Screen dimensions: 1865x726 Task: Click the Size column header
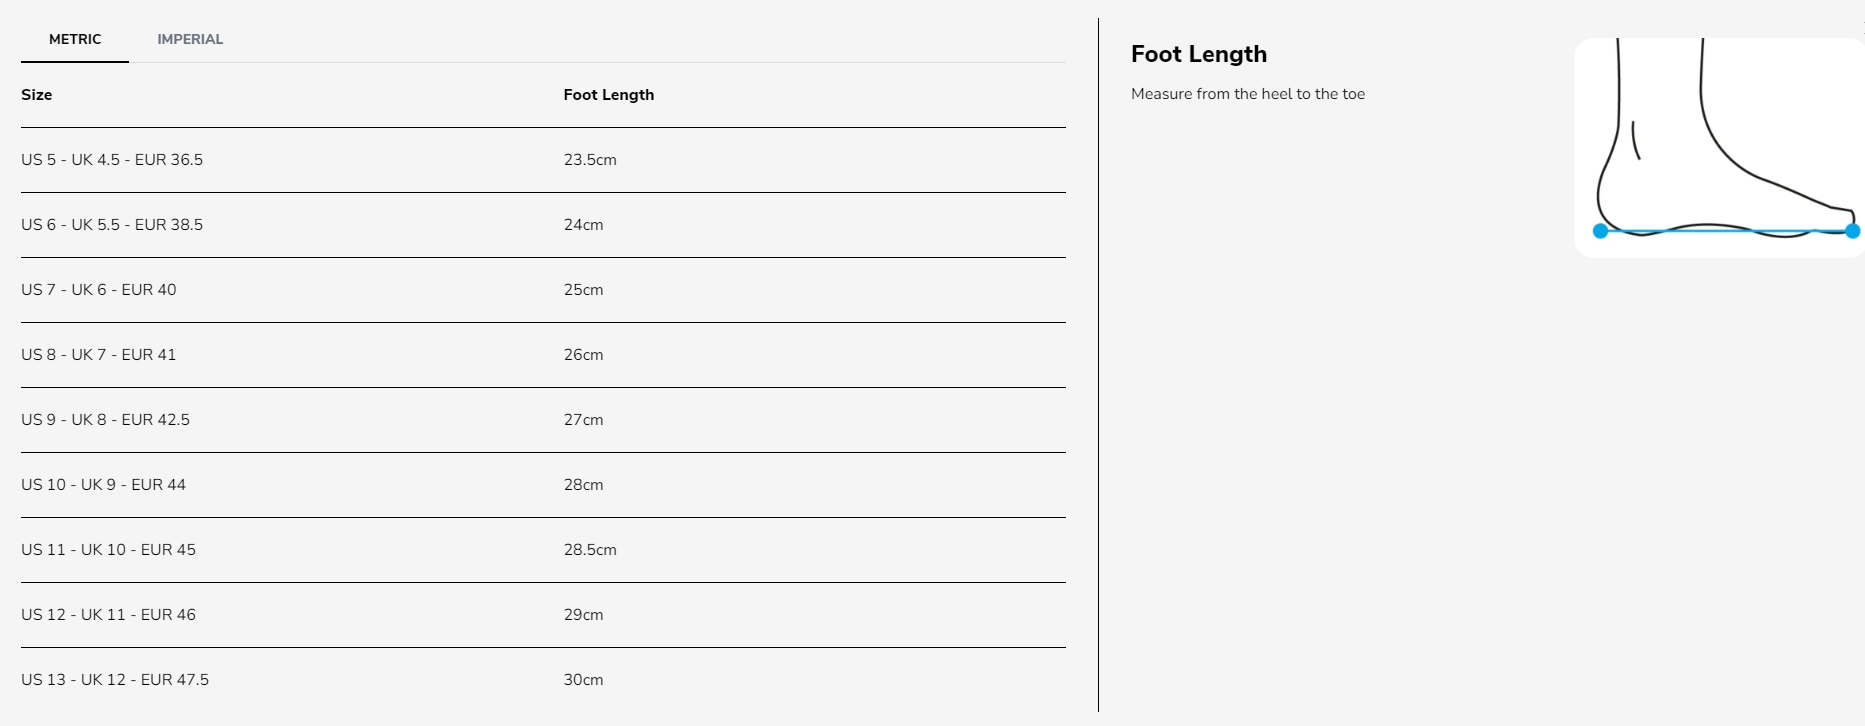click(x=37, y=95)
